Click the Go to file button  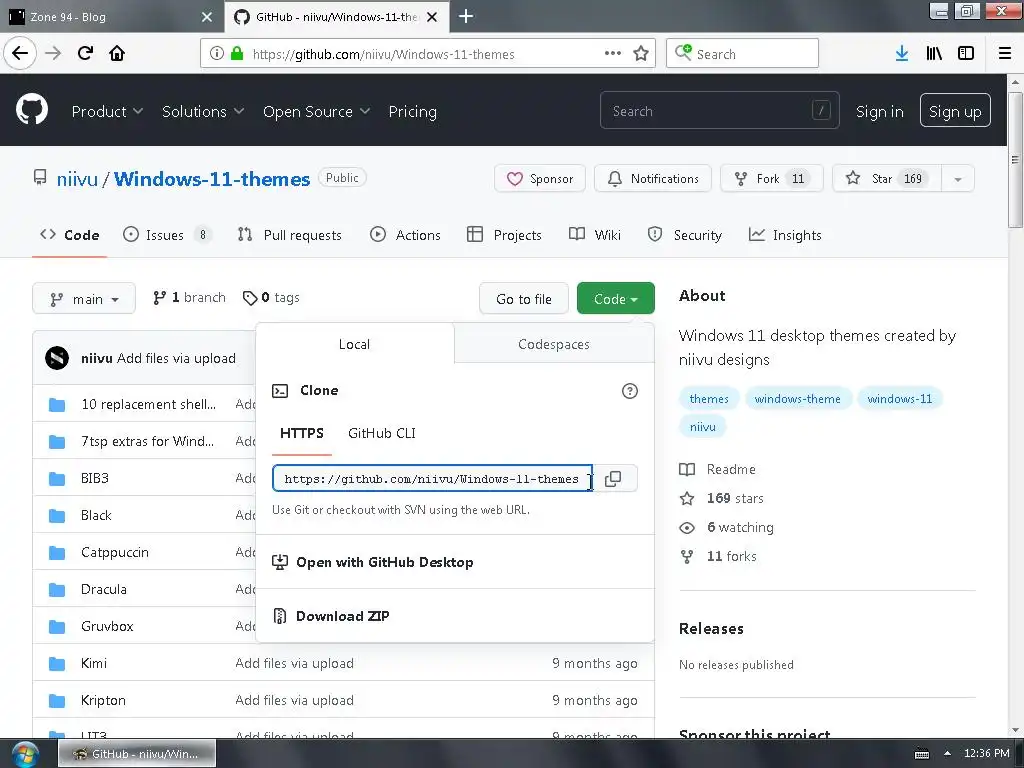point(524,298)
